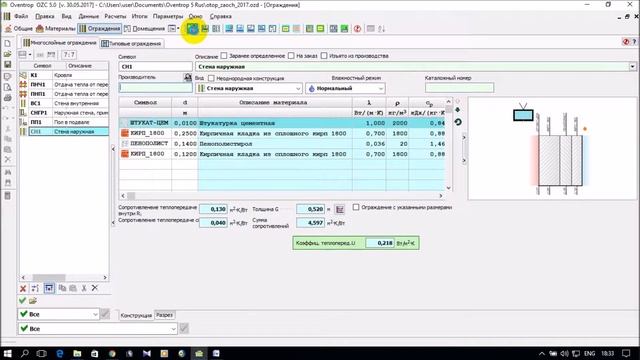Click the up-down arrows sort icon in toolbar

coord(381,29)
